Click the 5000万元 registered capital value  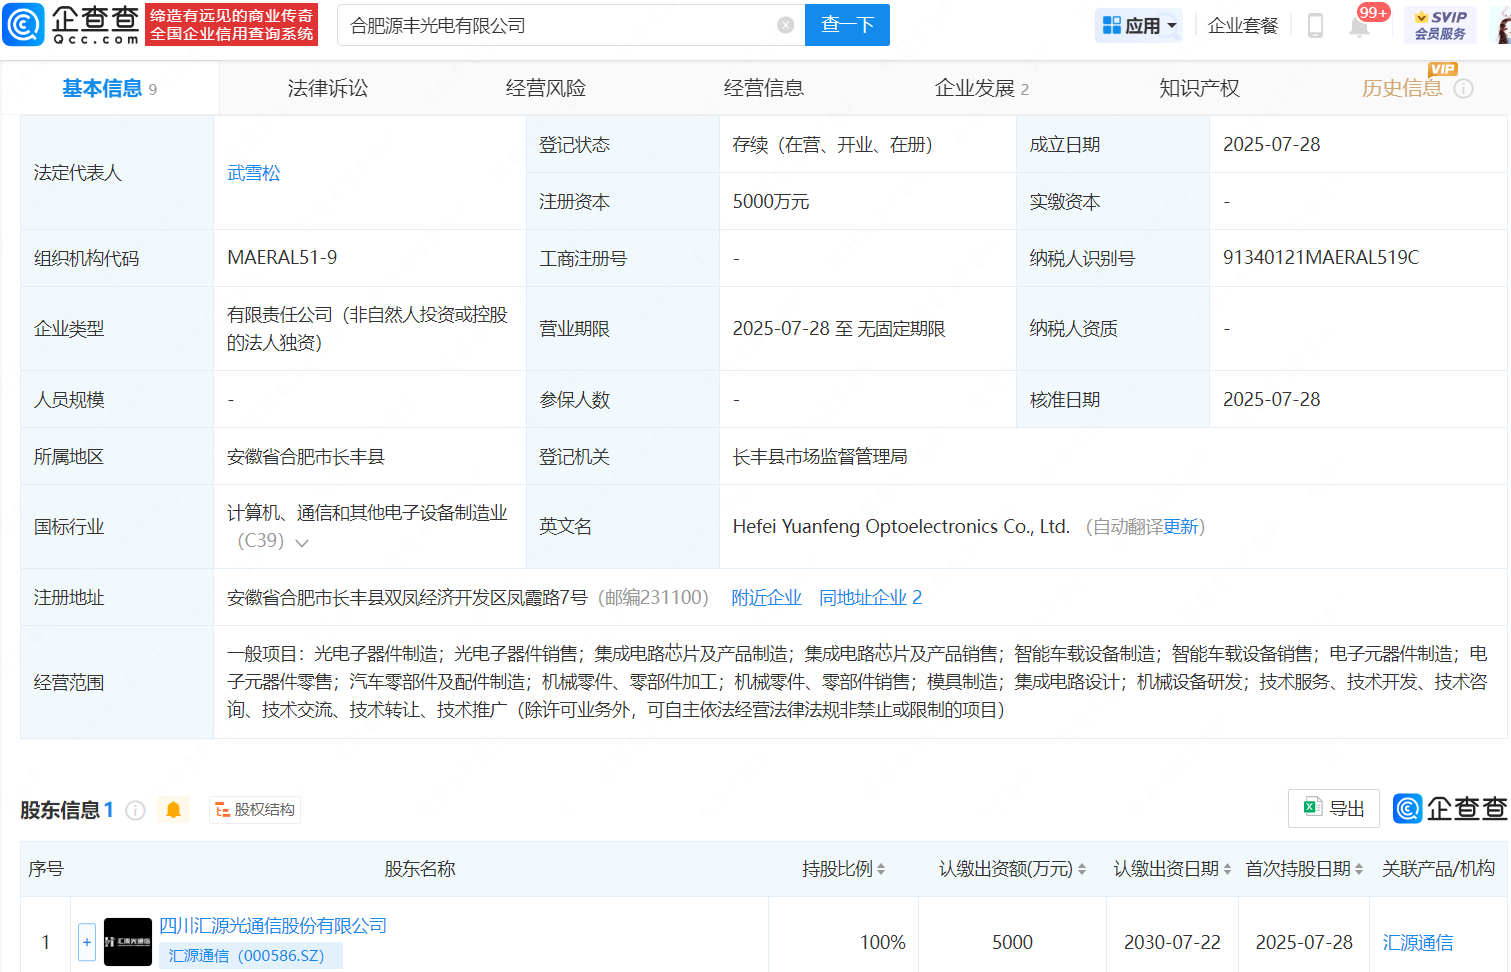[x=771, y=201]
